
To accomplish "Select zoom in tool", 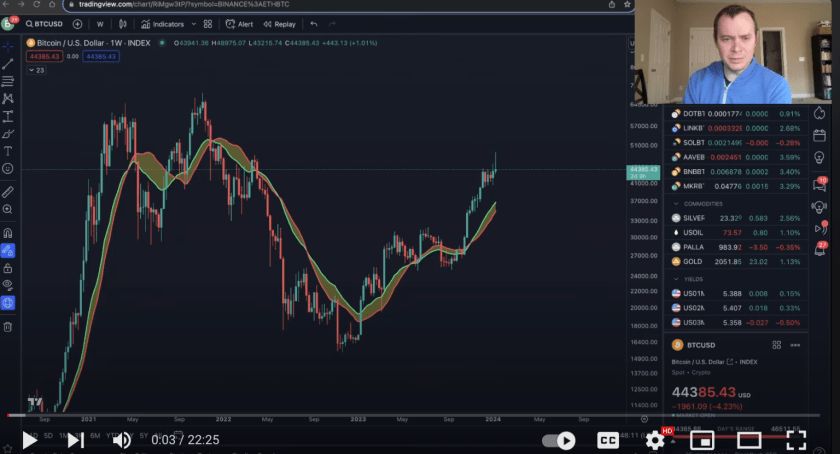I will click(x=8, y=210).
